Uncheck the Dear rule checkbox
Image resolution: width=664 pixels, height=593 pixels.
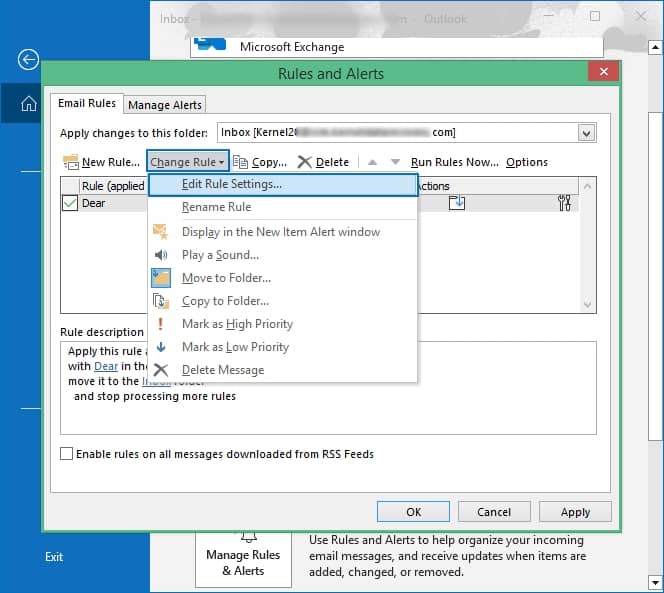(70, 203)
